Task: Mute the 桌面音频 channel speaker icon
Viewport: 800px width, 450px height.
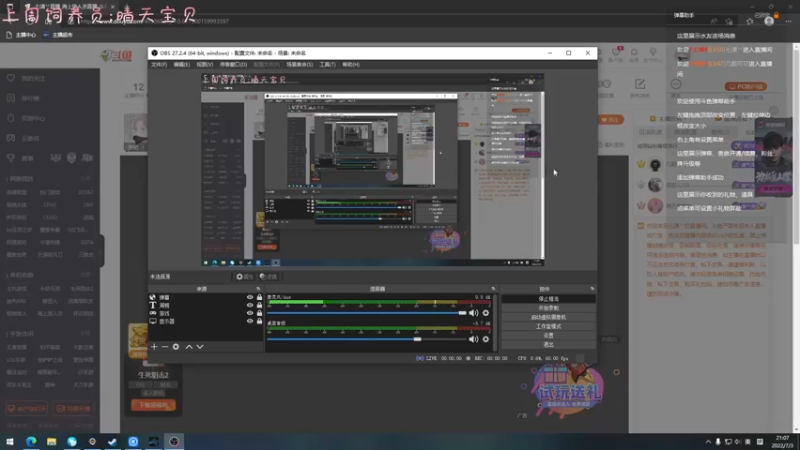Action: tap(473, 339)
